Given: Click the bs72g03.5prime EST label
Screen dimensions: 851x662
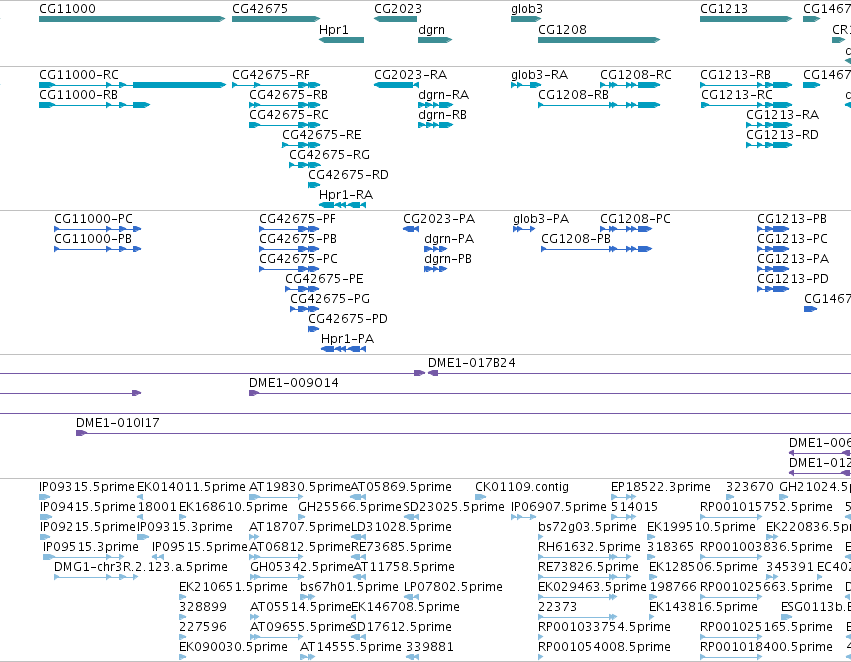Looking at the screenshot, I should (587, 527).
